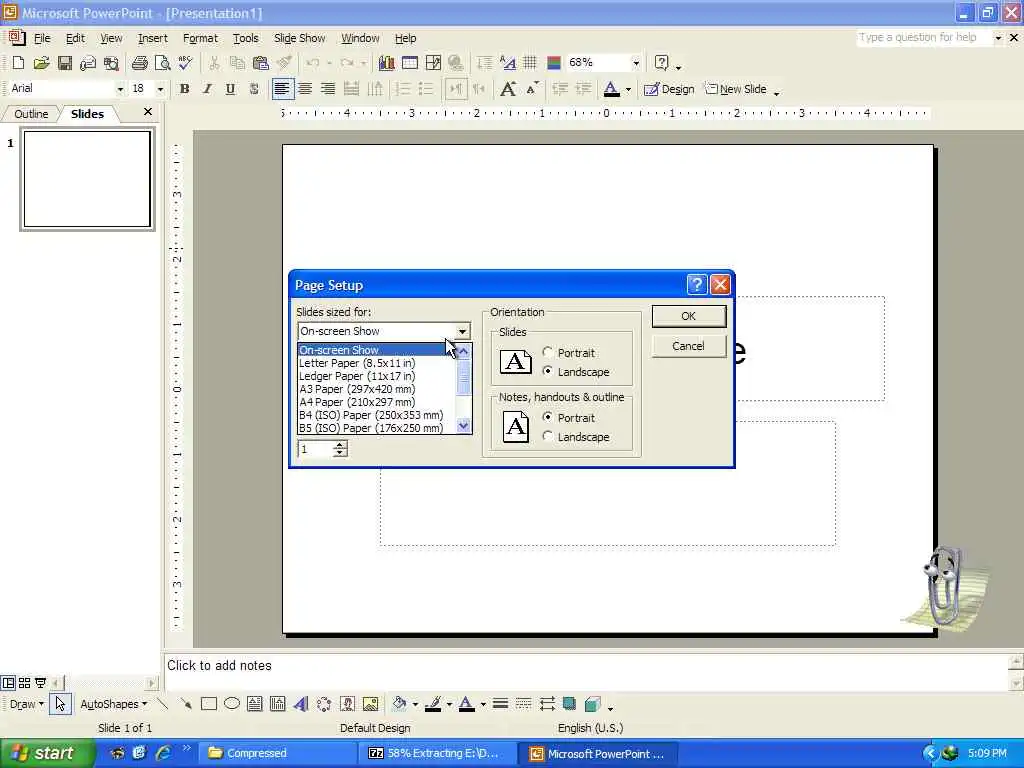Screen dimensions: 1024x768
Task: Click the New document icon
Action: tap(18, 63)
